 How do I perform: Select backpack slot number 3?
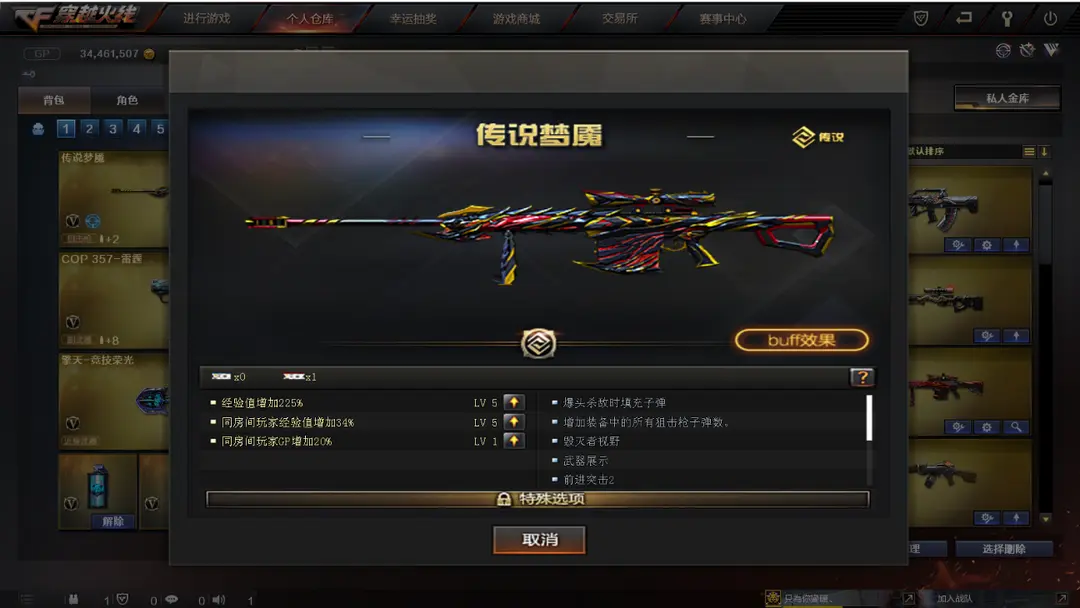[x=113, y=128]
